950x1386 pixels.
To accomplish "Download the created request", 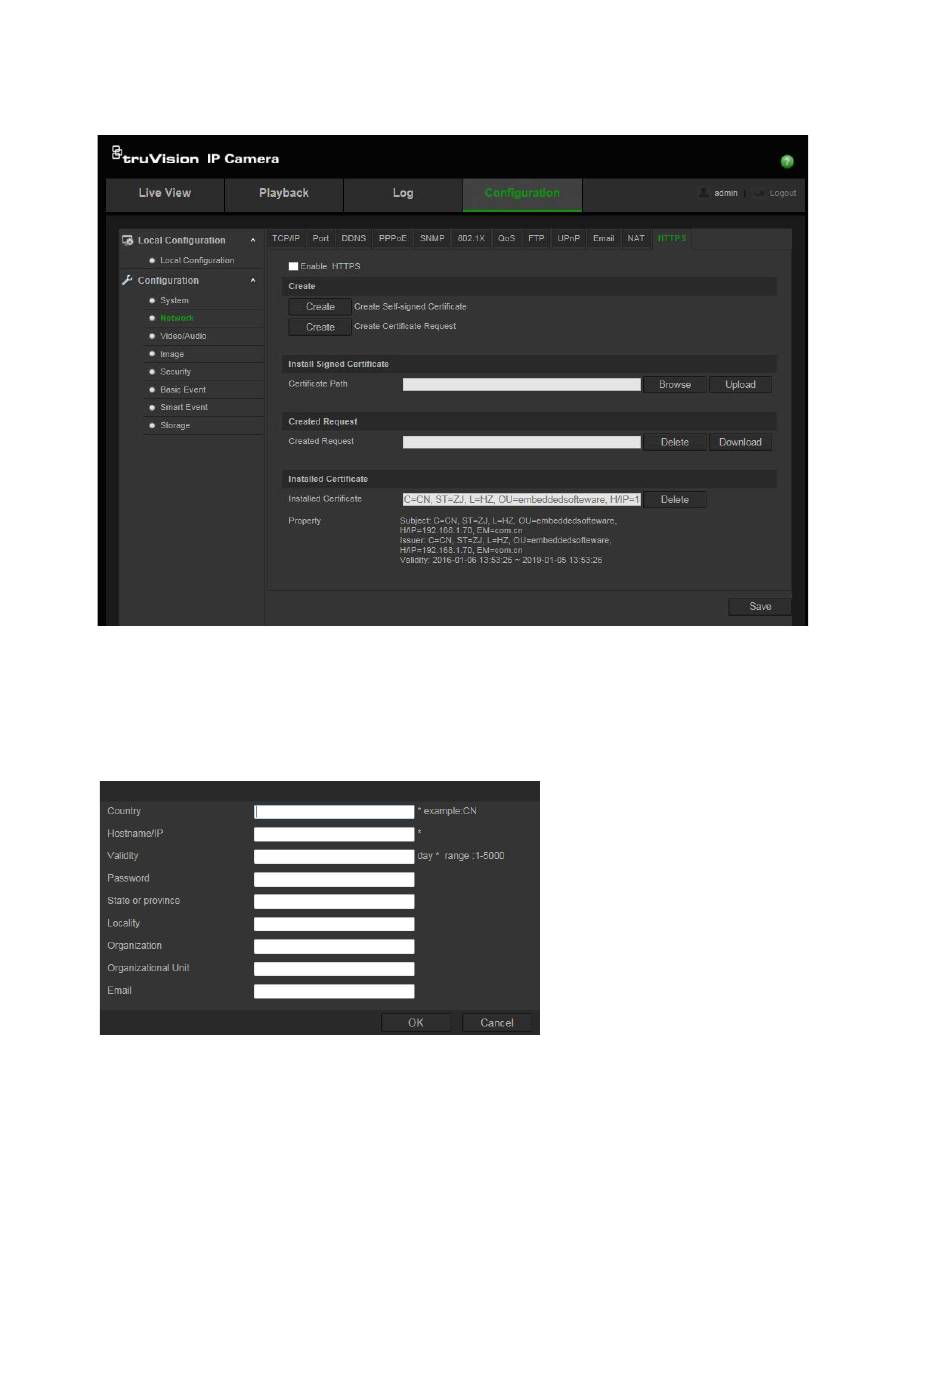I will (740, 442).
